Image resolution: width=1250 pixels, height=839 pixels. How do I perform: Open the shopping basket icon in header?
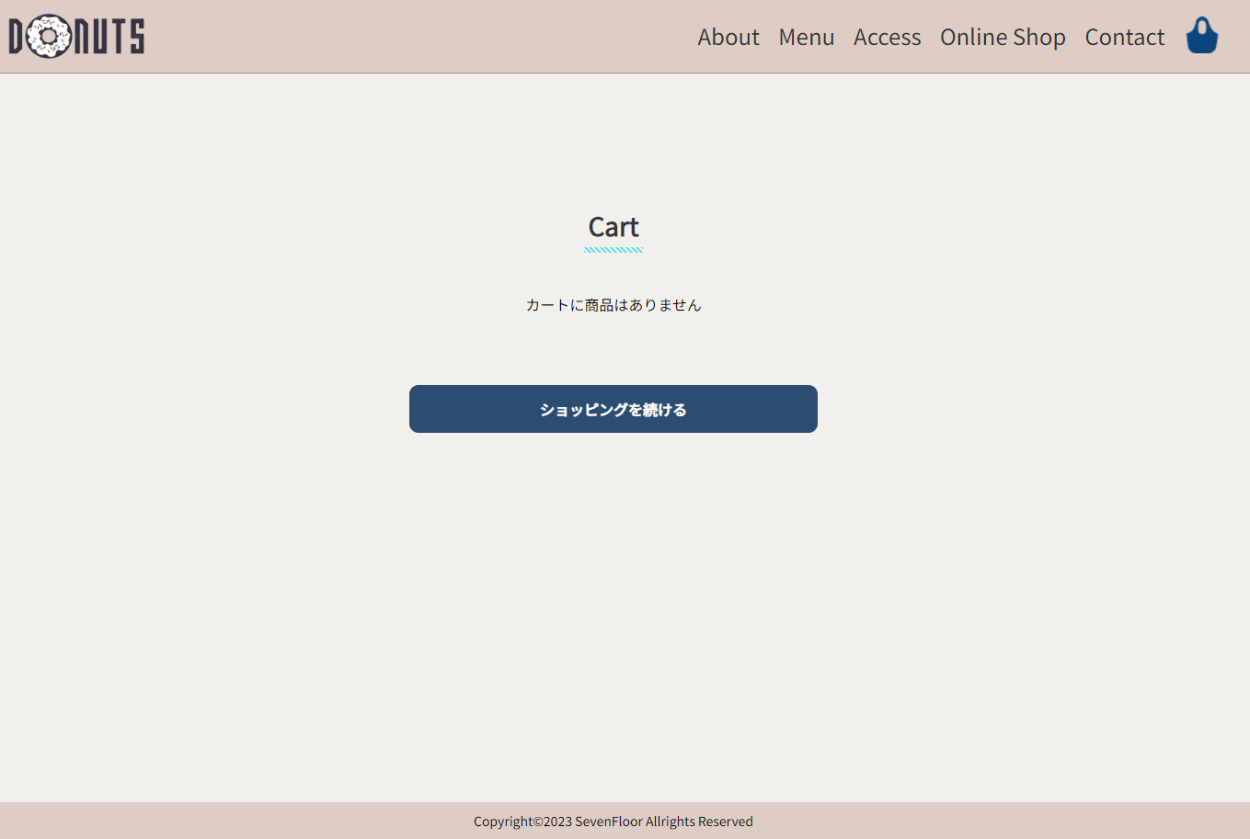[1201, 36]
